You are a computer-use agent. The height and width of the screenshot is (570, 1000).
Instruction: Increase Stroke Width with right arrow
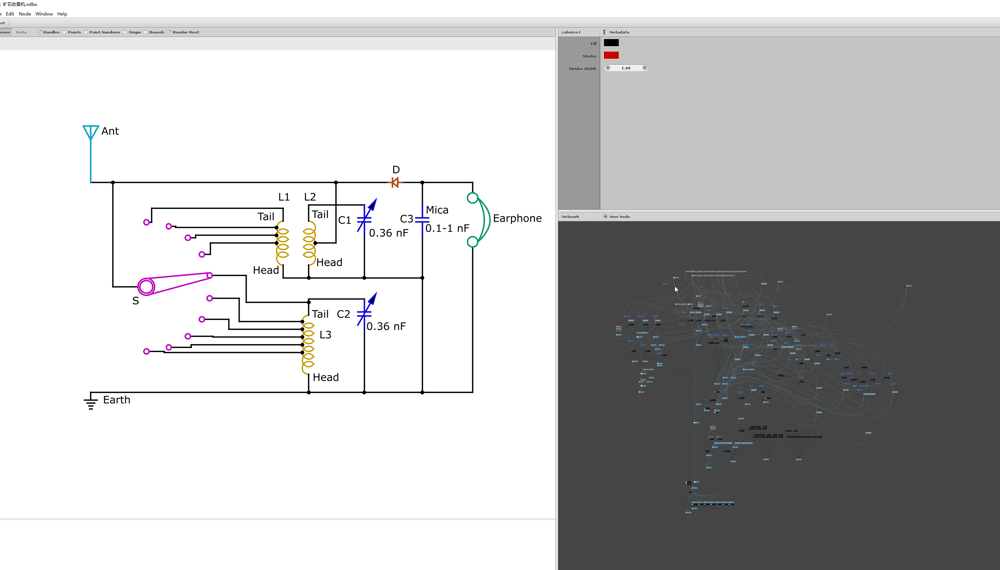coord(644,68)
